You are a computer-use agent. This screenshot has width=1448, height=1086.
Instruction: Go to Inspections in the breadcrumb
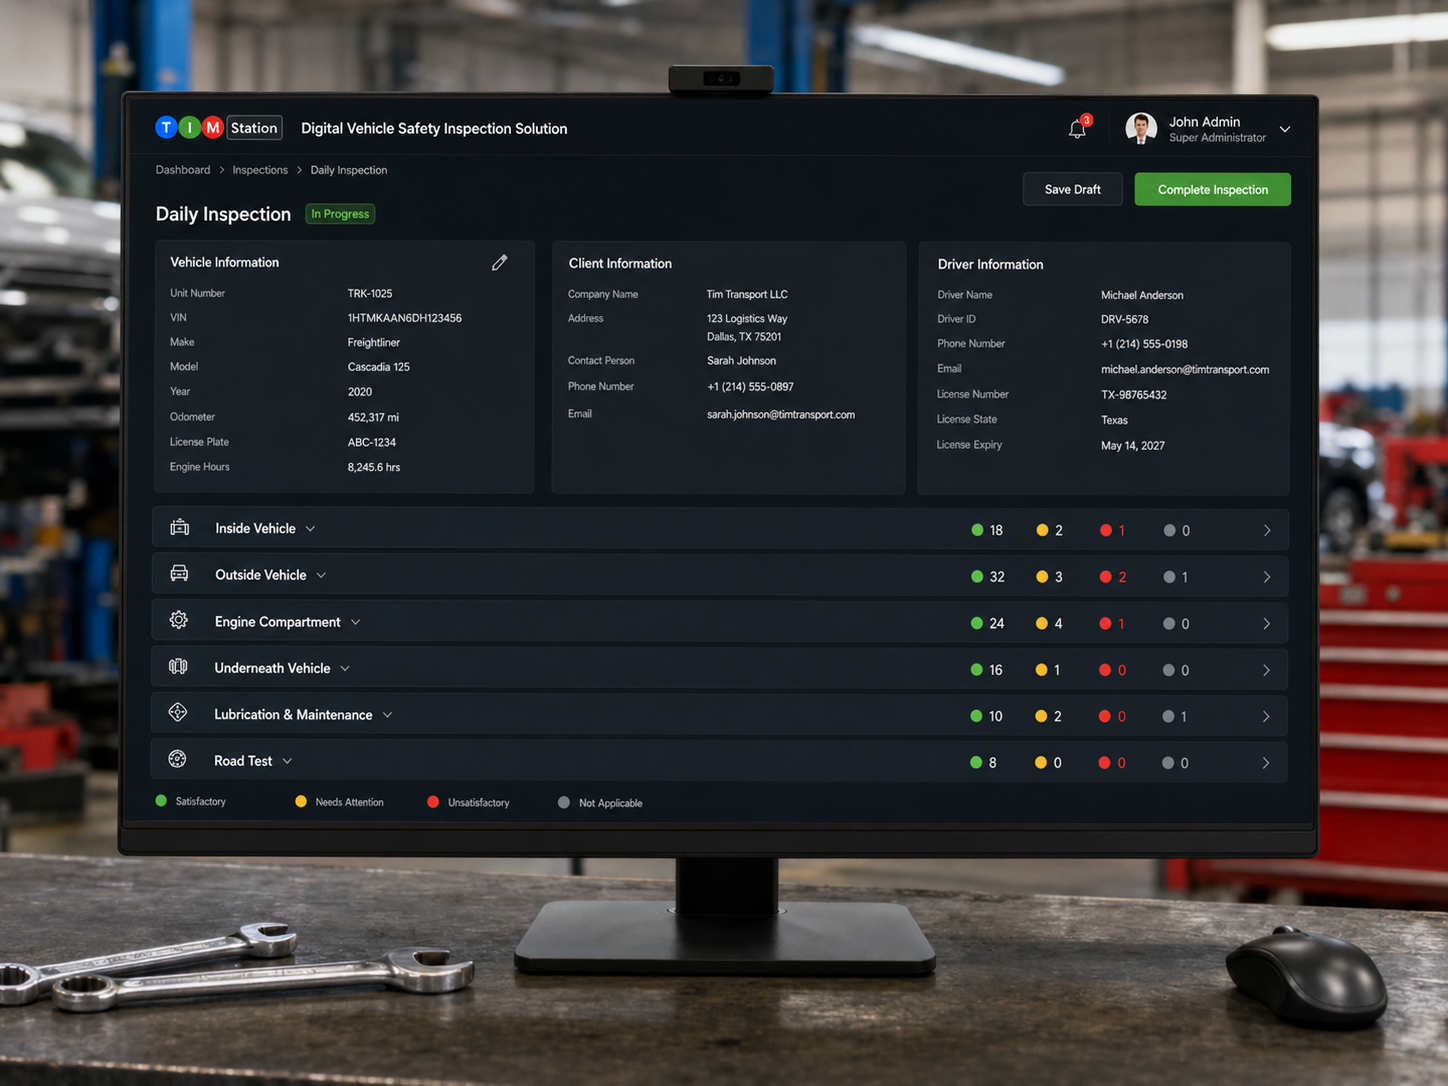(x=260, y=170)
